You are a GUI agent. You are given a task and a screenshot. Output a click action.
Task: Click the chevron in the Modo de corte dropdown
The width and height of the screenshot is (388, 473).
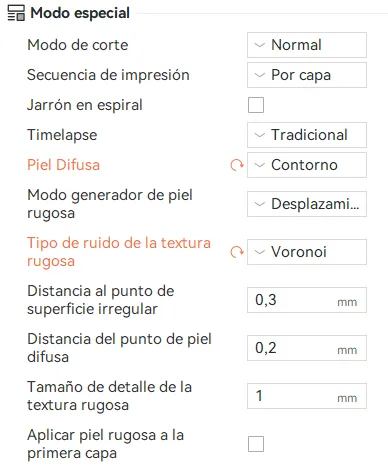pyautogui.click(x=259, y=45)
